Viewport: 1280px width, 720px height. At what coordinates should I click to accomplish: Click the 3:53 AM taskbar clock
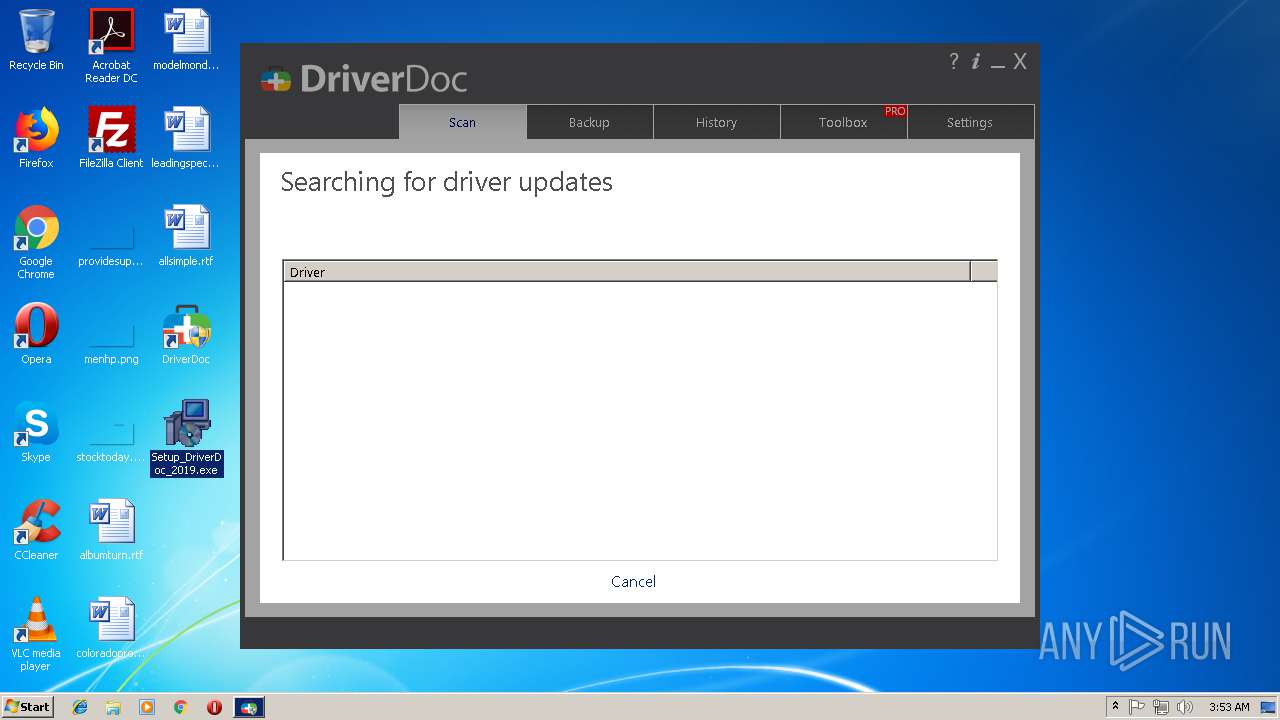(1229, 707)
